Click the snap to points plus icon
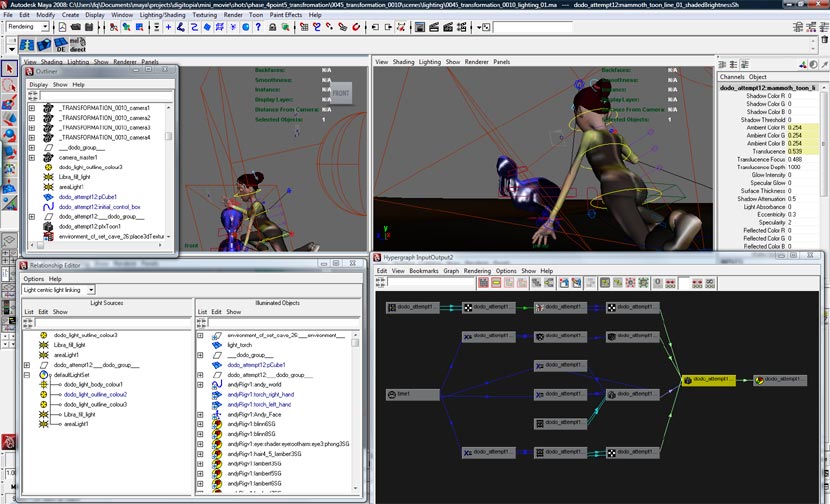Viewport: 830px width, 504px height. (168, 27)
